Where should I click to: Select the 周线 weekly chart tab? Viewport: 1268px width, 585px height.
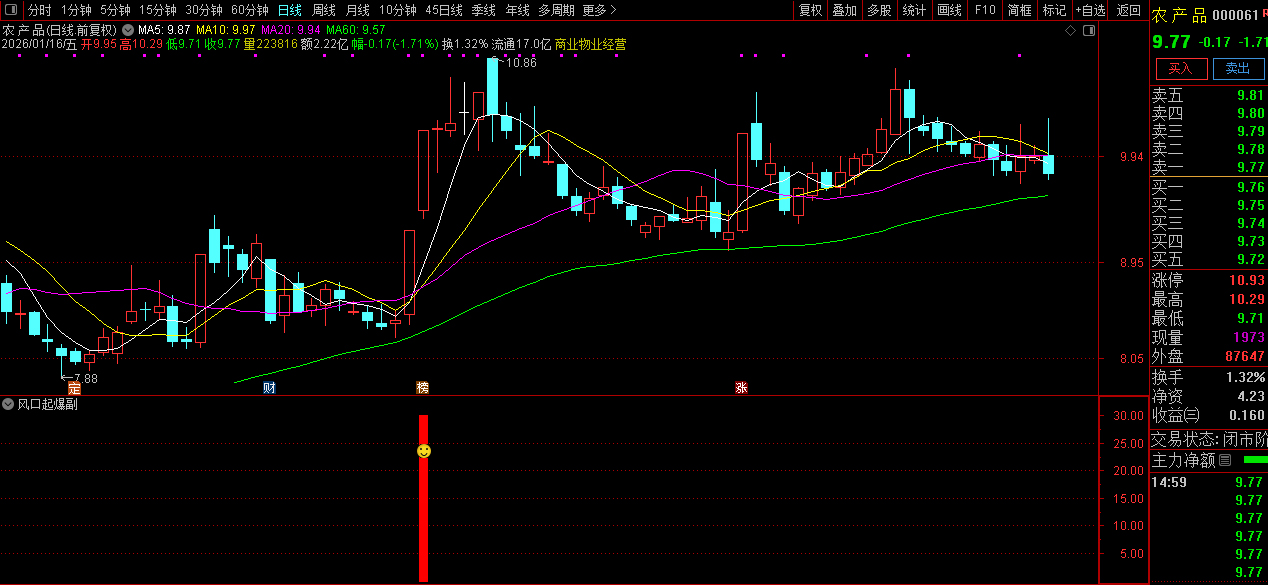pos(323,10)
